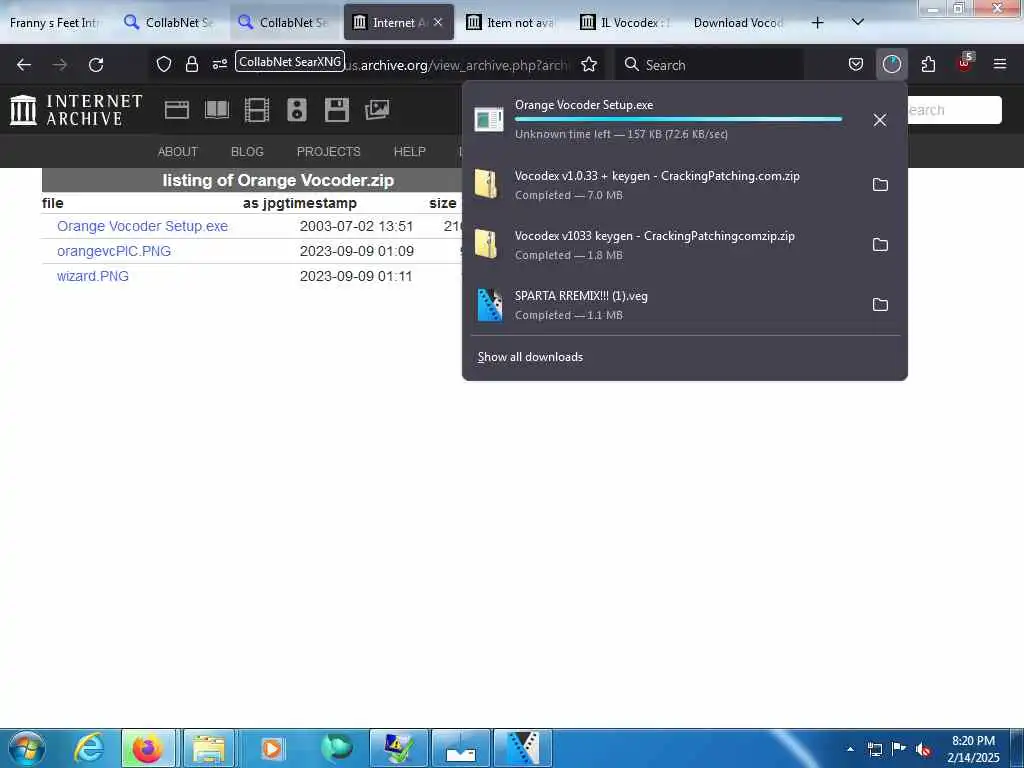The image size is (1024, 768).
Task: Open site permissions icon in address bar
Action: coord(219,64)
